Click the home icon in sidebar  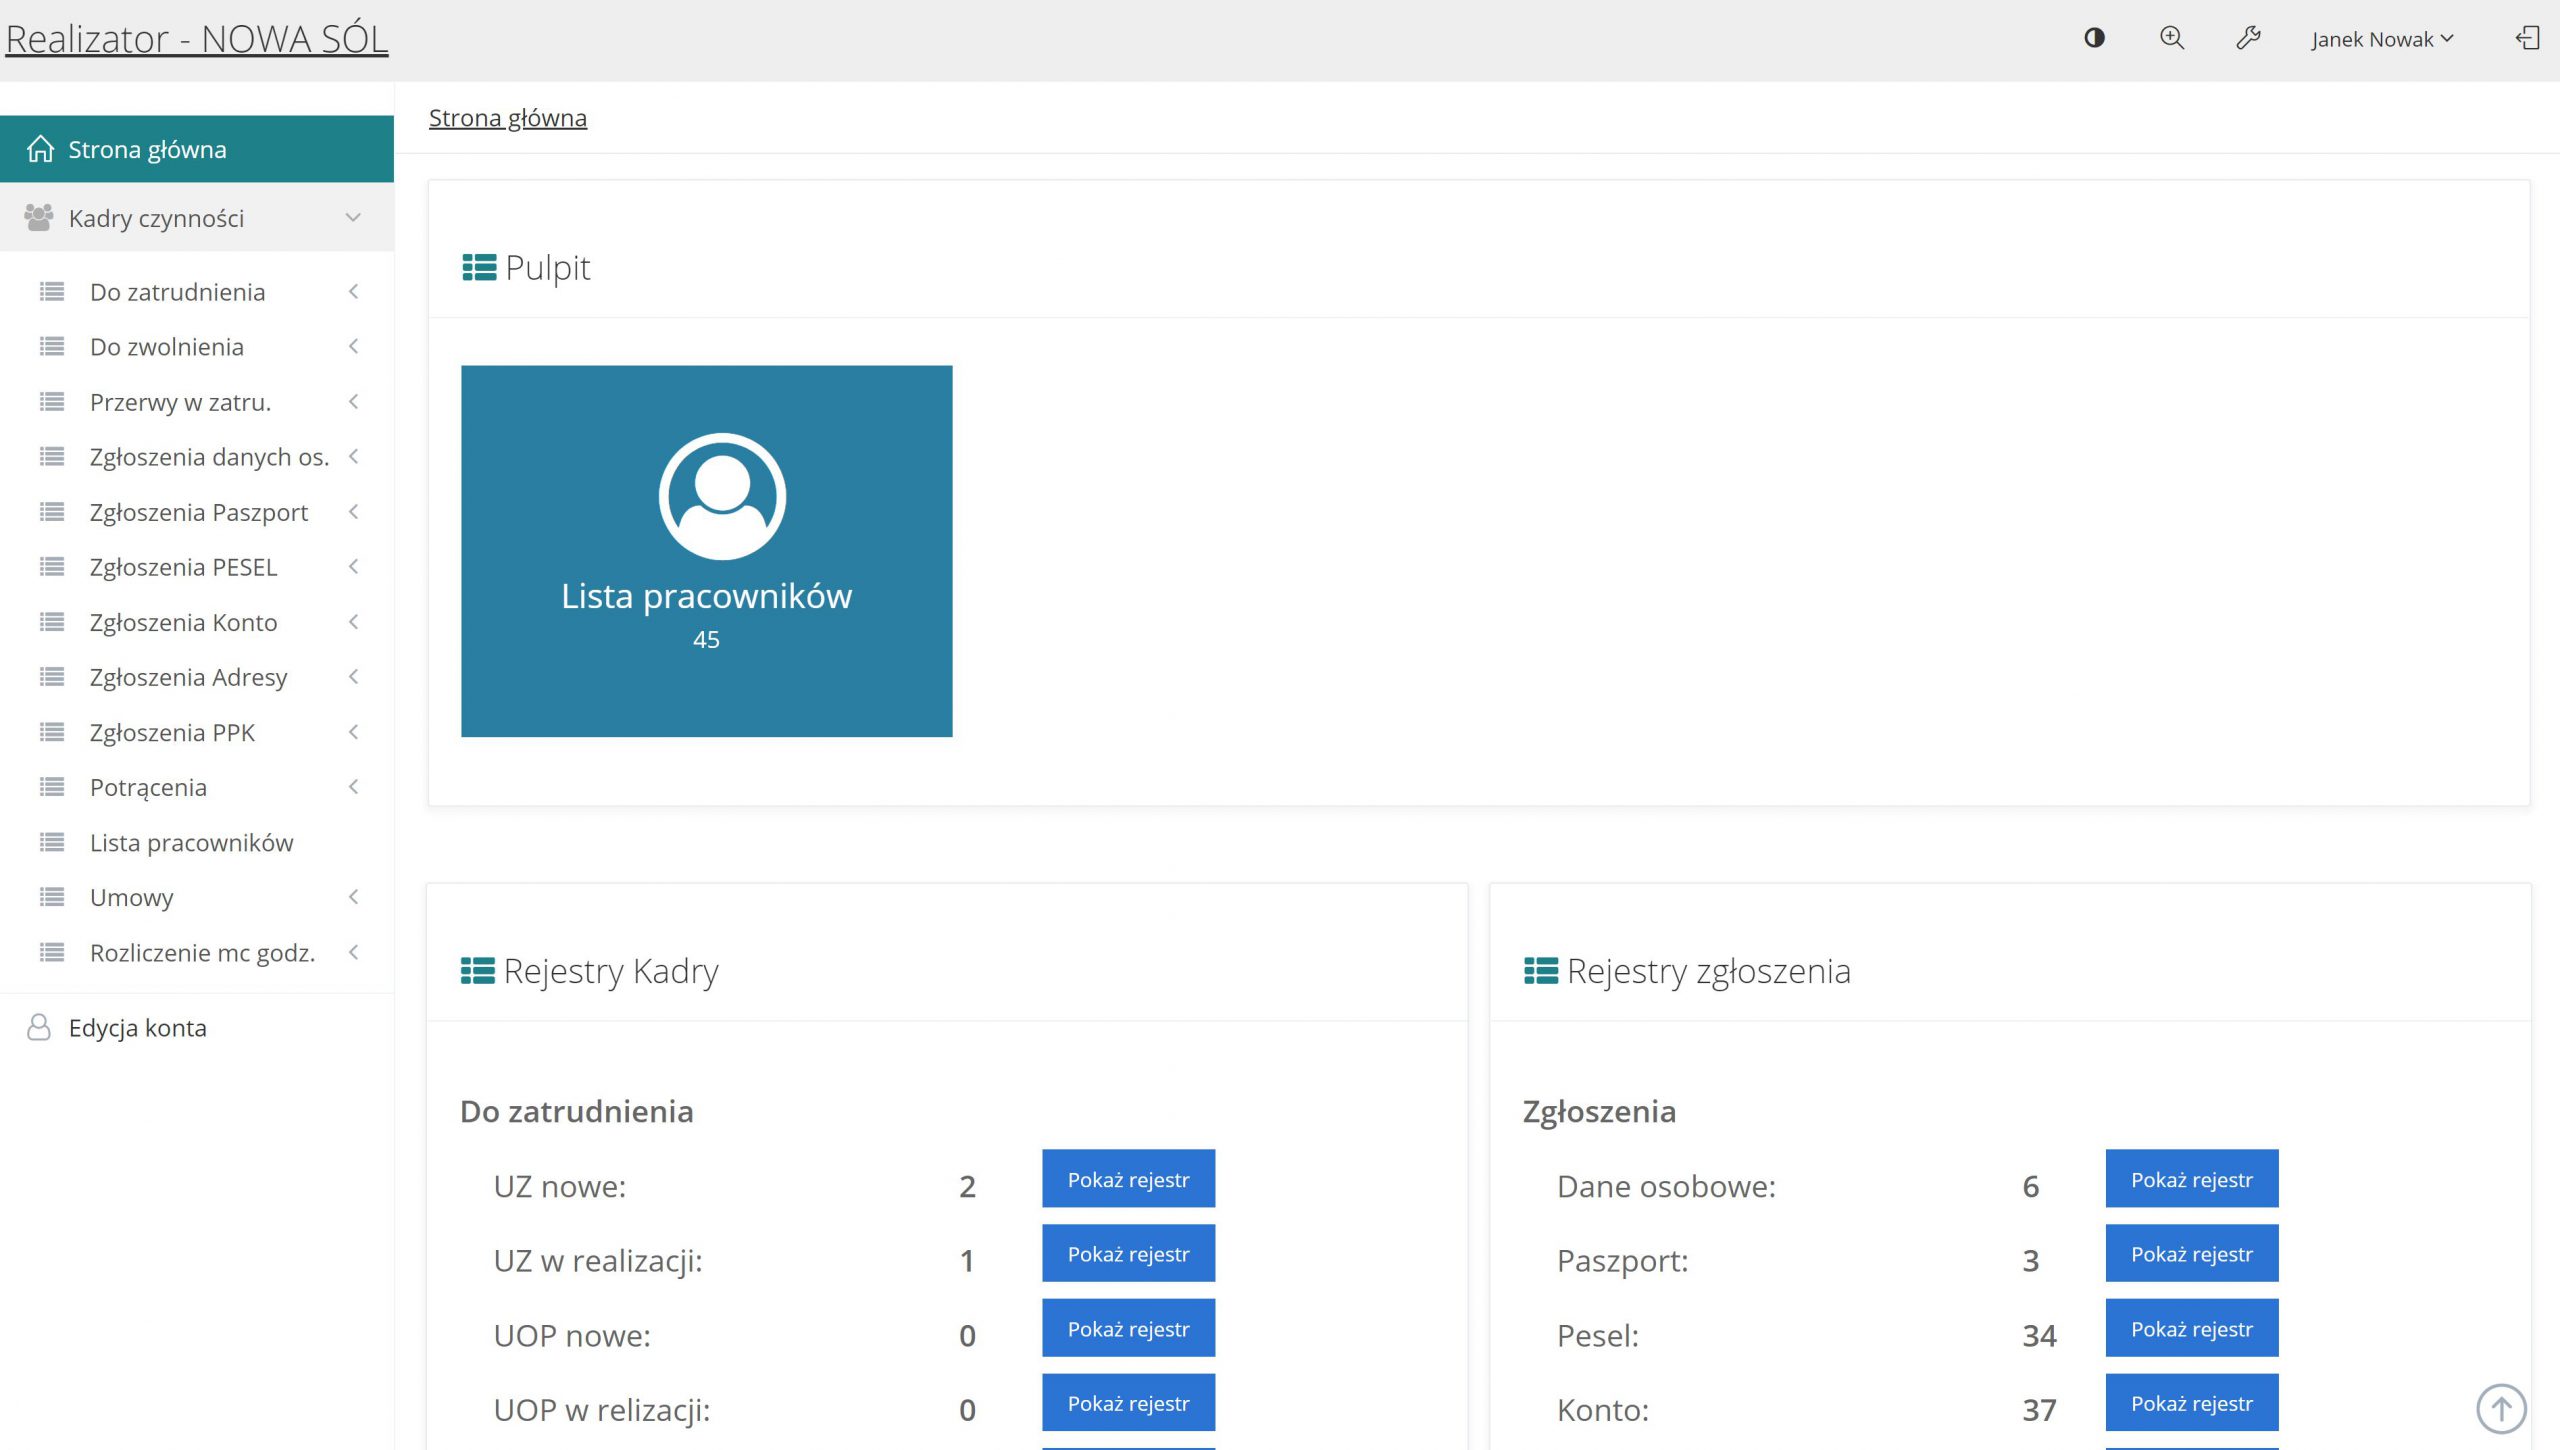[41, 149]
